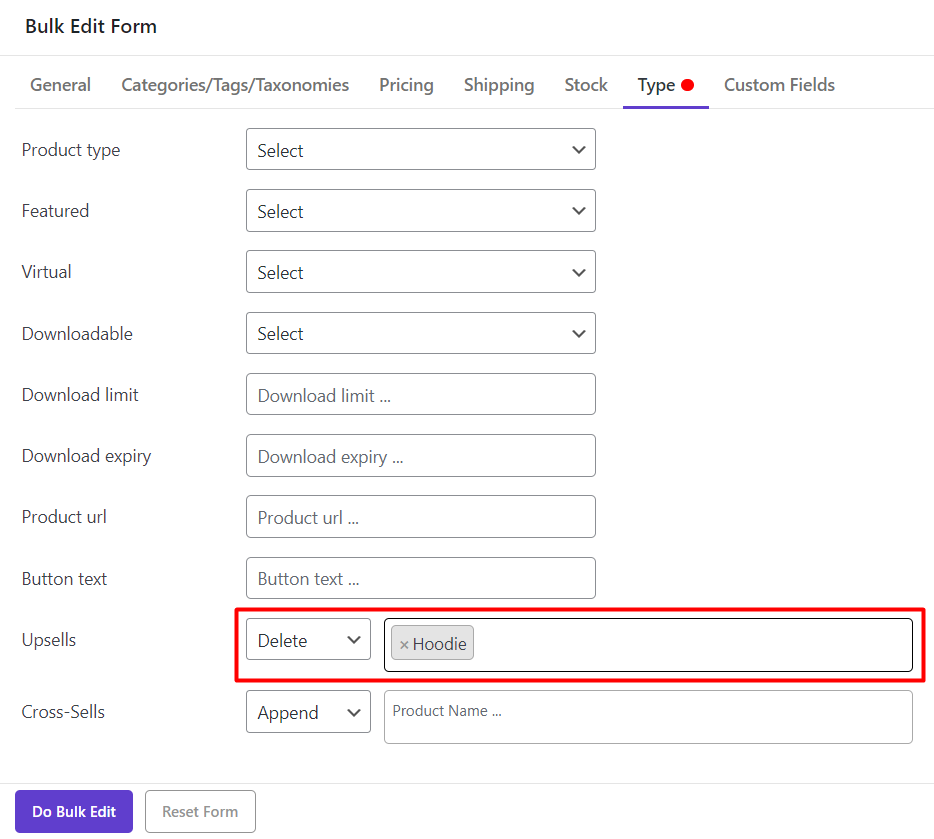Select the Shipping tab
The image size is (934, 839).
pos(499,85)
